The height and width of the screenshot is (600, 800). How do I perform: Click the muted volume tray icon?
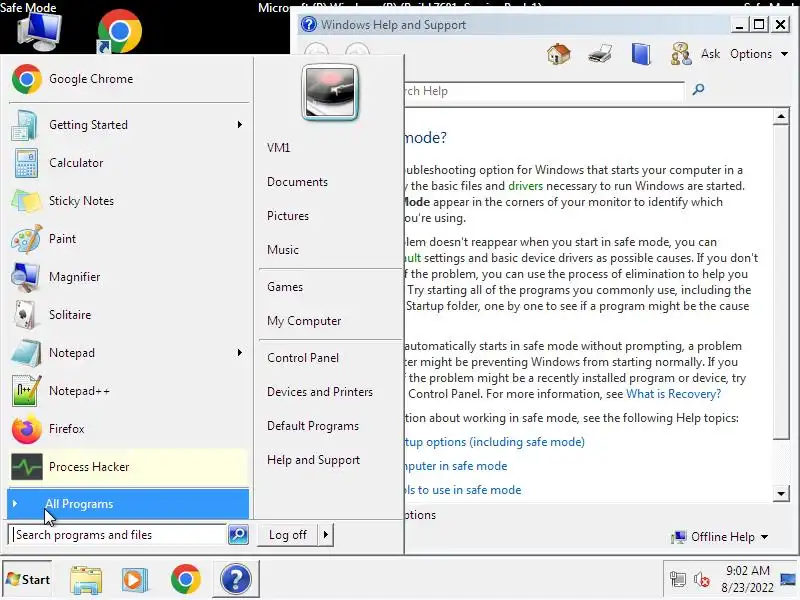click(702, 580)
